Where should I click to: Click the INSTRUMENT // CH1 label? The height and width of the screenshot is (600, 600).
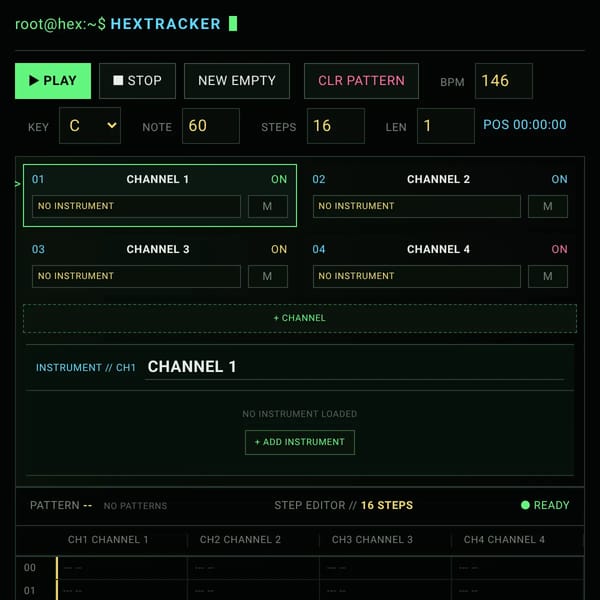[x=86, y=368]
